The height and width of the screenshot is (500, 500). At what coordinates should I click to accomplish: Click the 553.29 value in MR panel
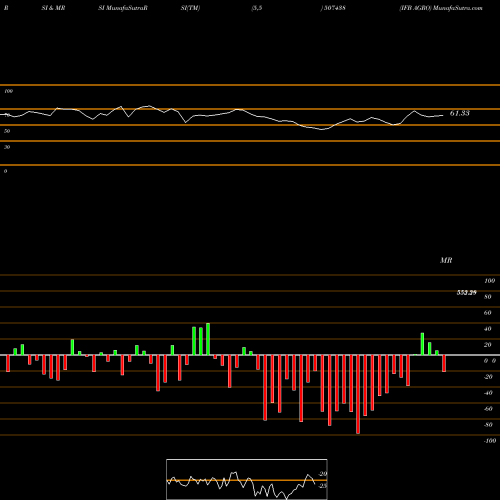click(467, 293)
